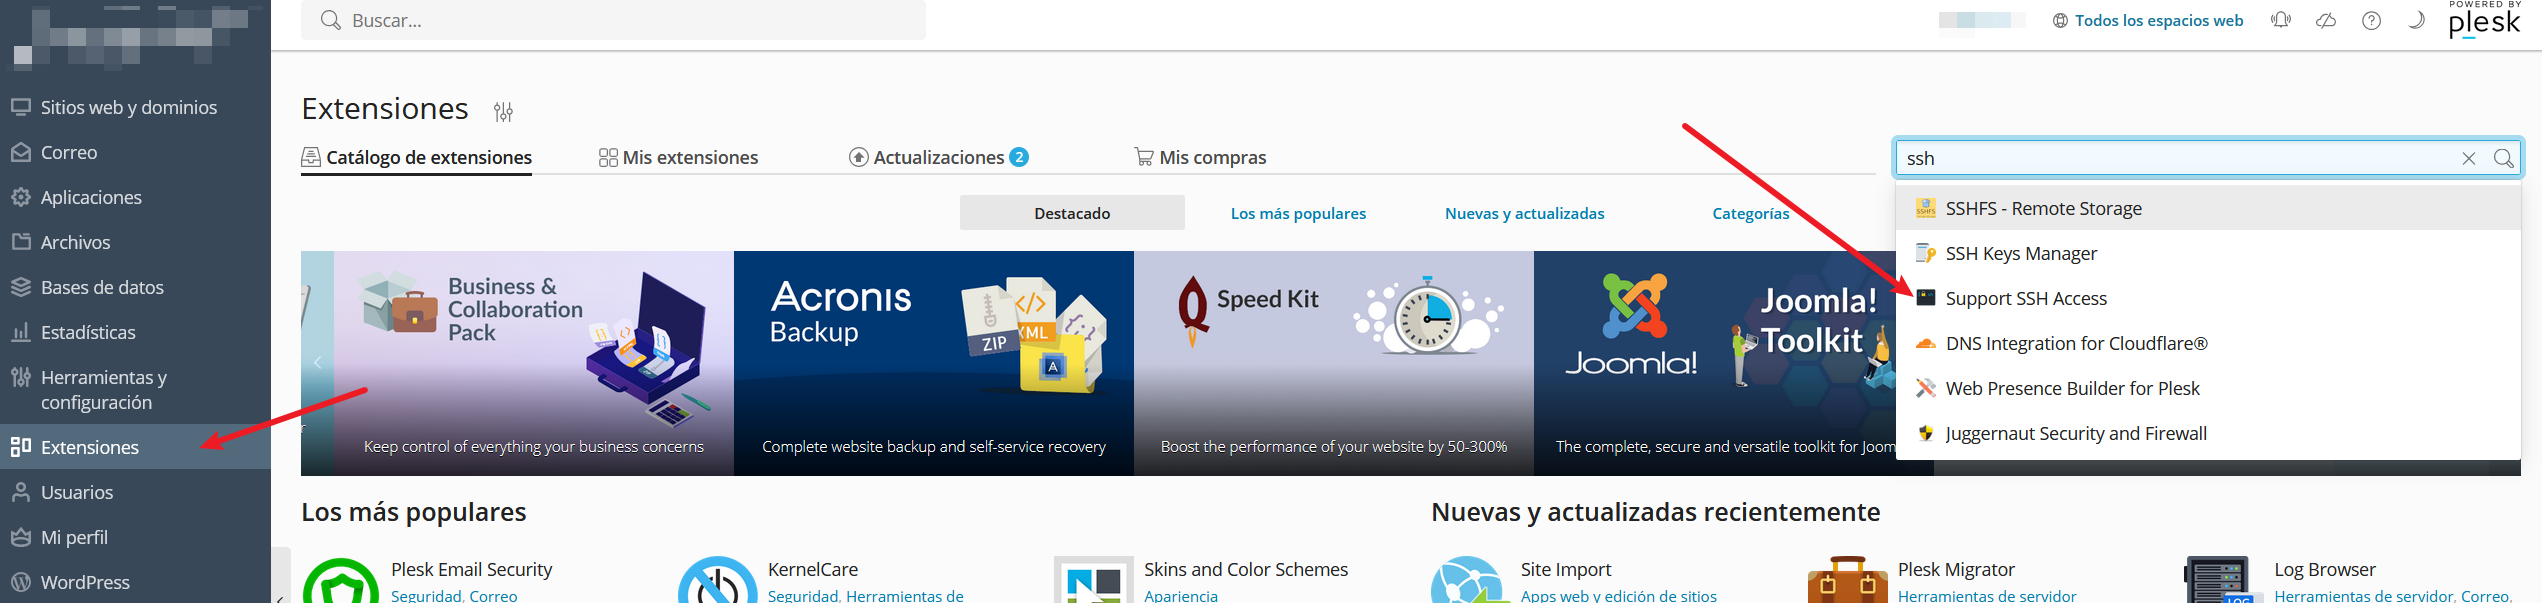The height and width of the screenshot is (603, 2542).
Task: Clear the ssh search text
Action: point(2468,158)
